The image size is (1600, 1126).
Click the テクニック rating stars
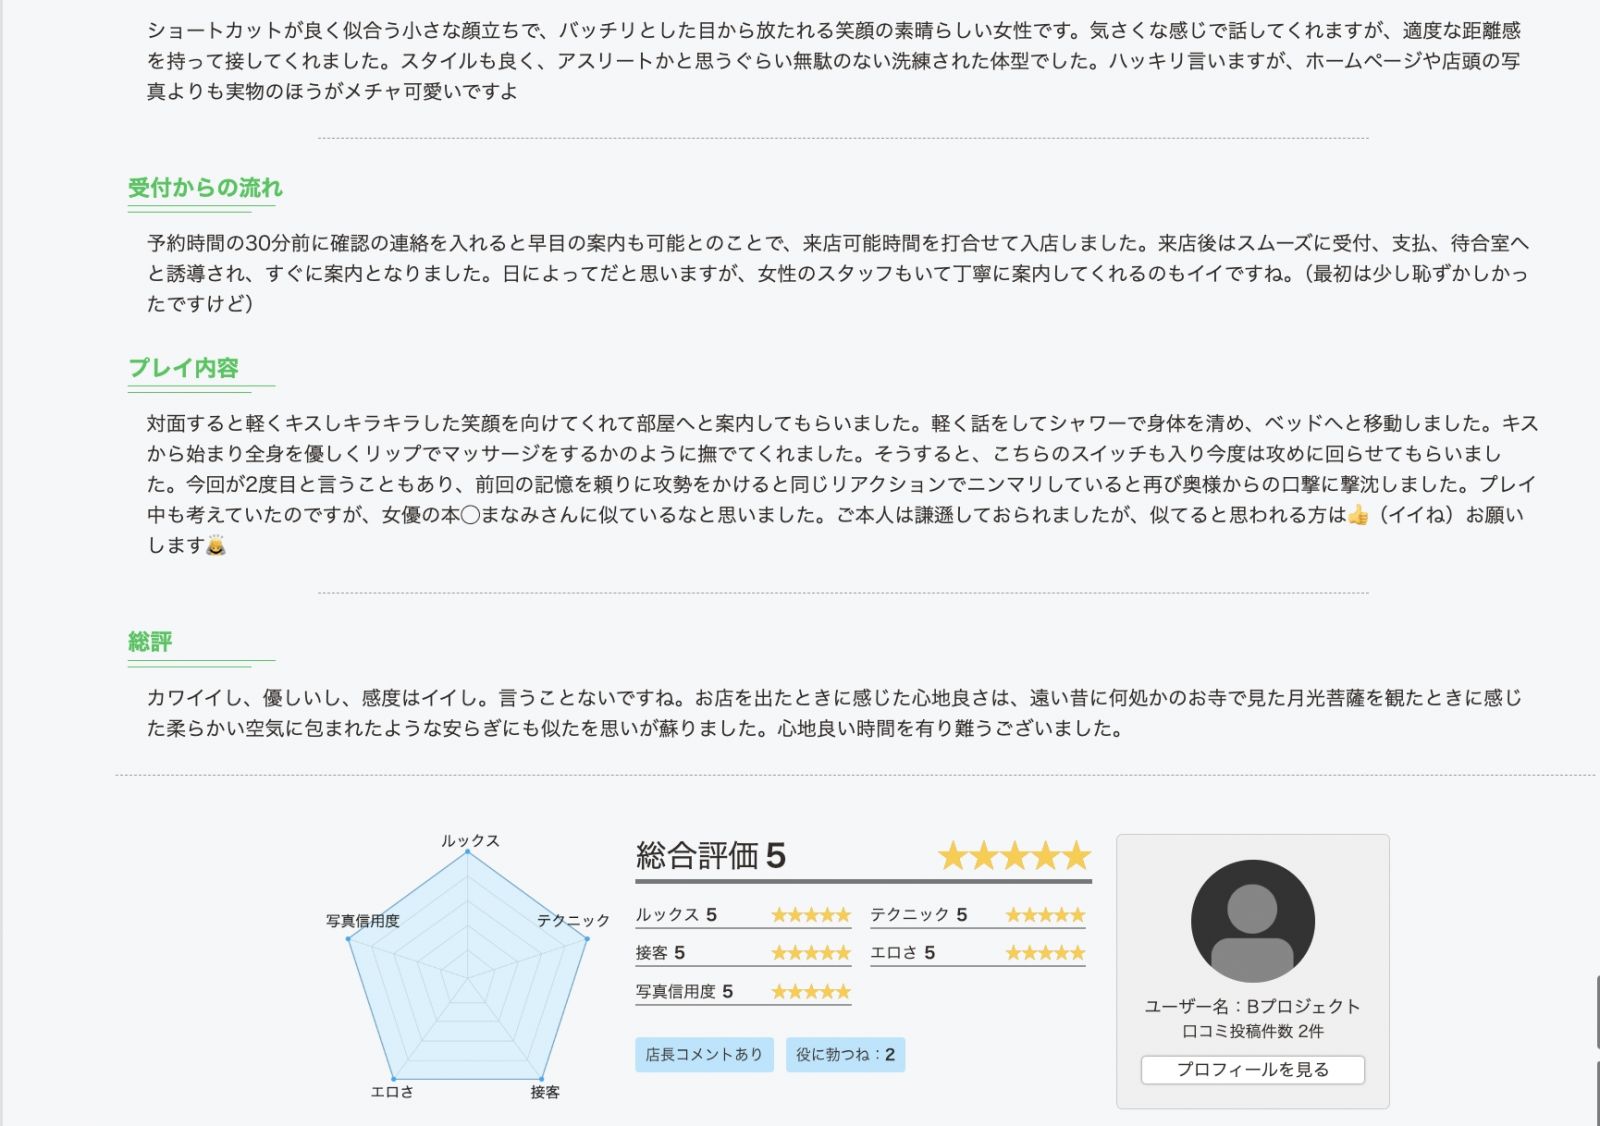[x=1045, y=915]
